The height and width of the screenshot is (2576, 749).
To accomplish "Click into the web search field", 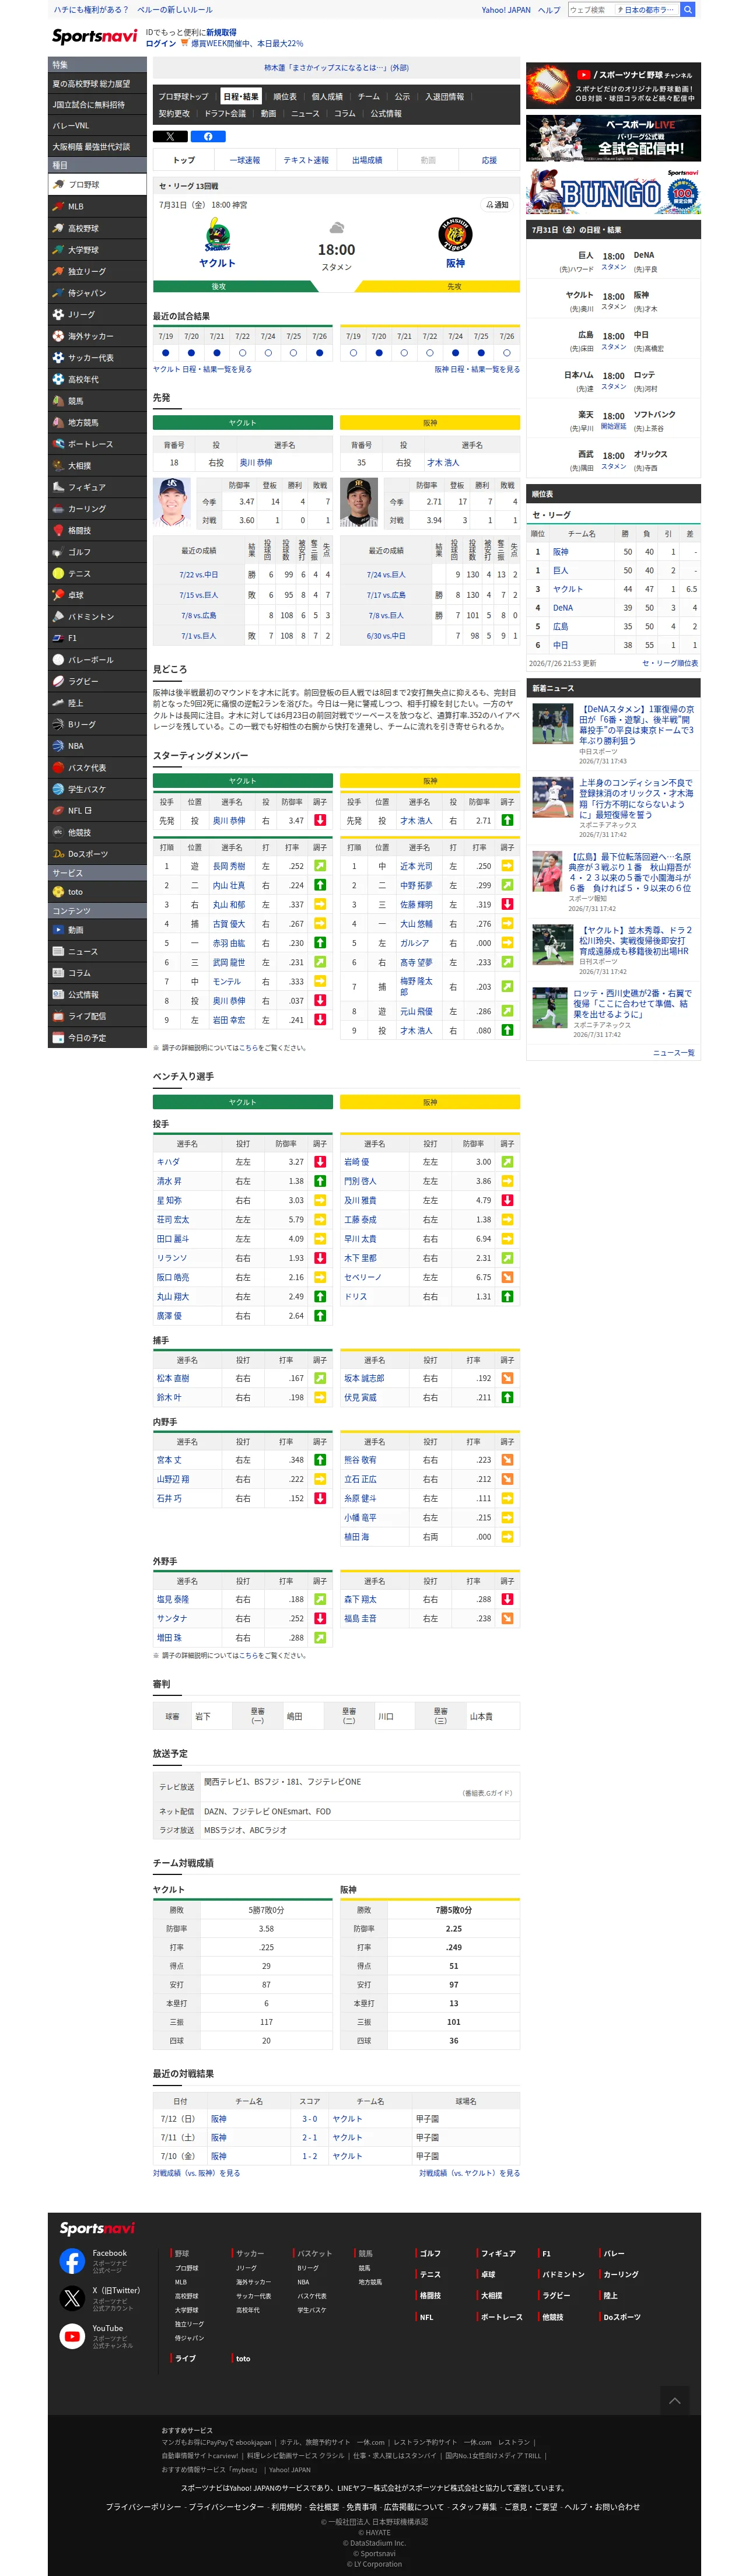I will tap(591, 10).
